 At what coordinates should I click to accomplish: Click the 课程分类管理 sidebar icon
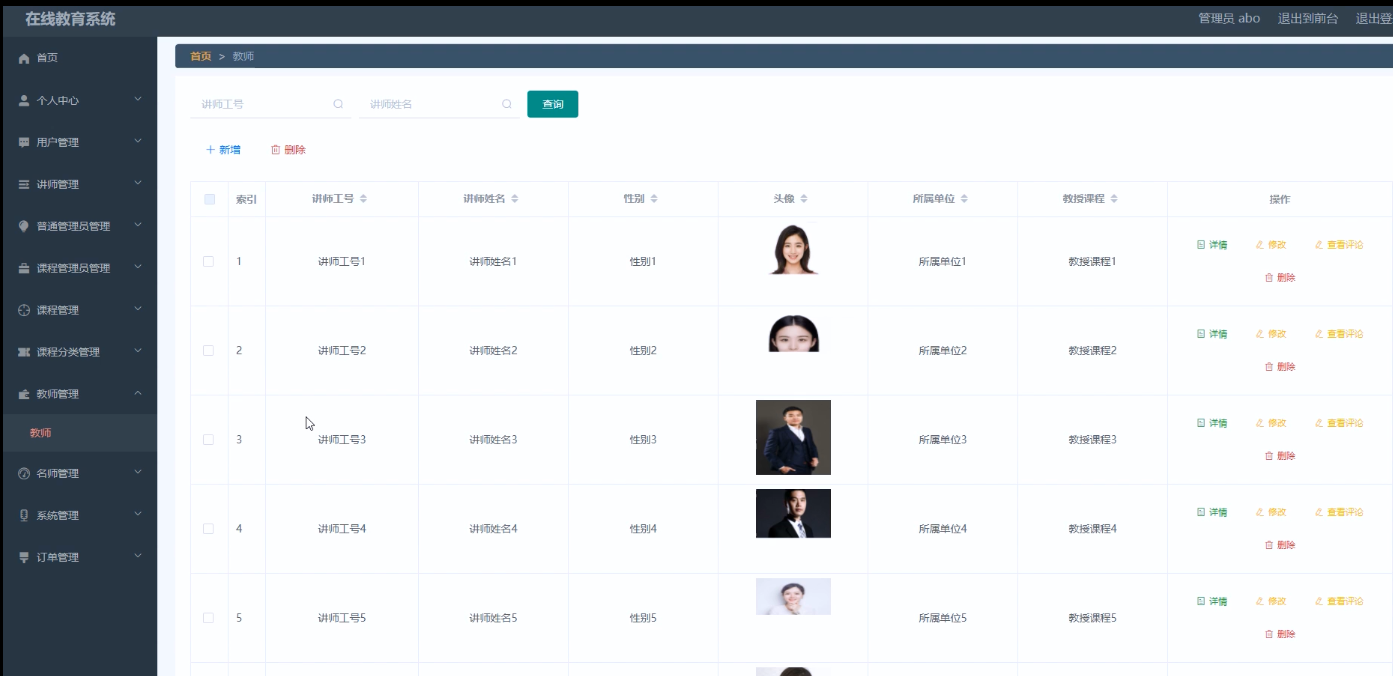(x=24, y=353)
